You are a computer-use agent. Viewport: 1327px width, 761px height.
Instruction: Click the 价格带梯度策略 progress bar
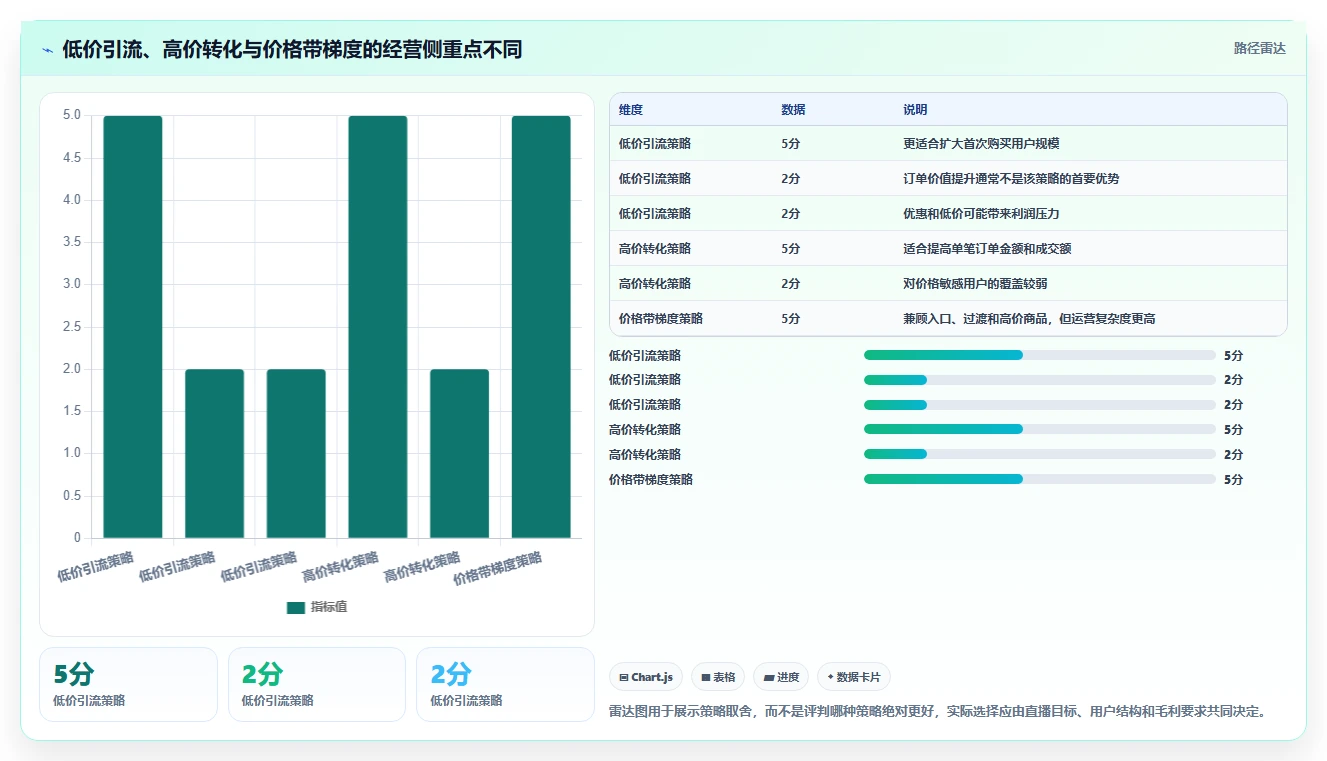pyautogui.click(x=1039, y=479)
